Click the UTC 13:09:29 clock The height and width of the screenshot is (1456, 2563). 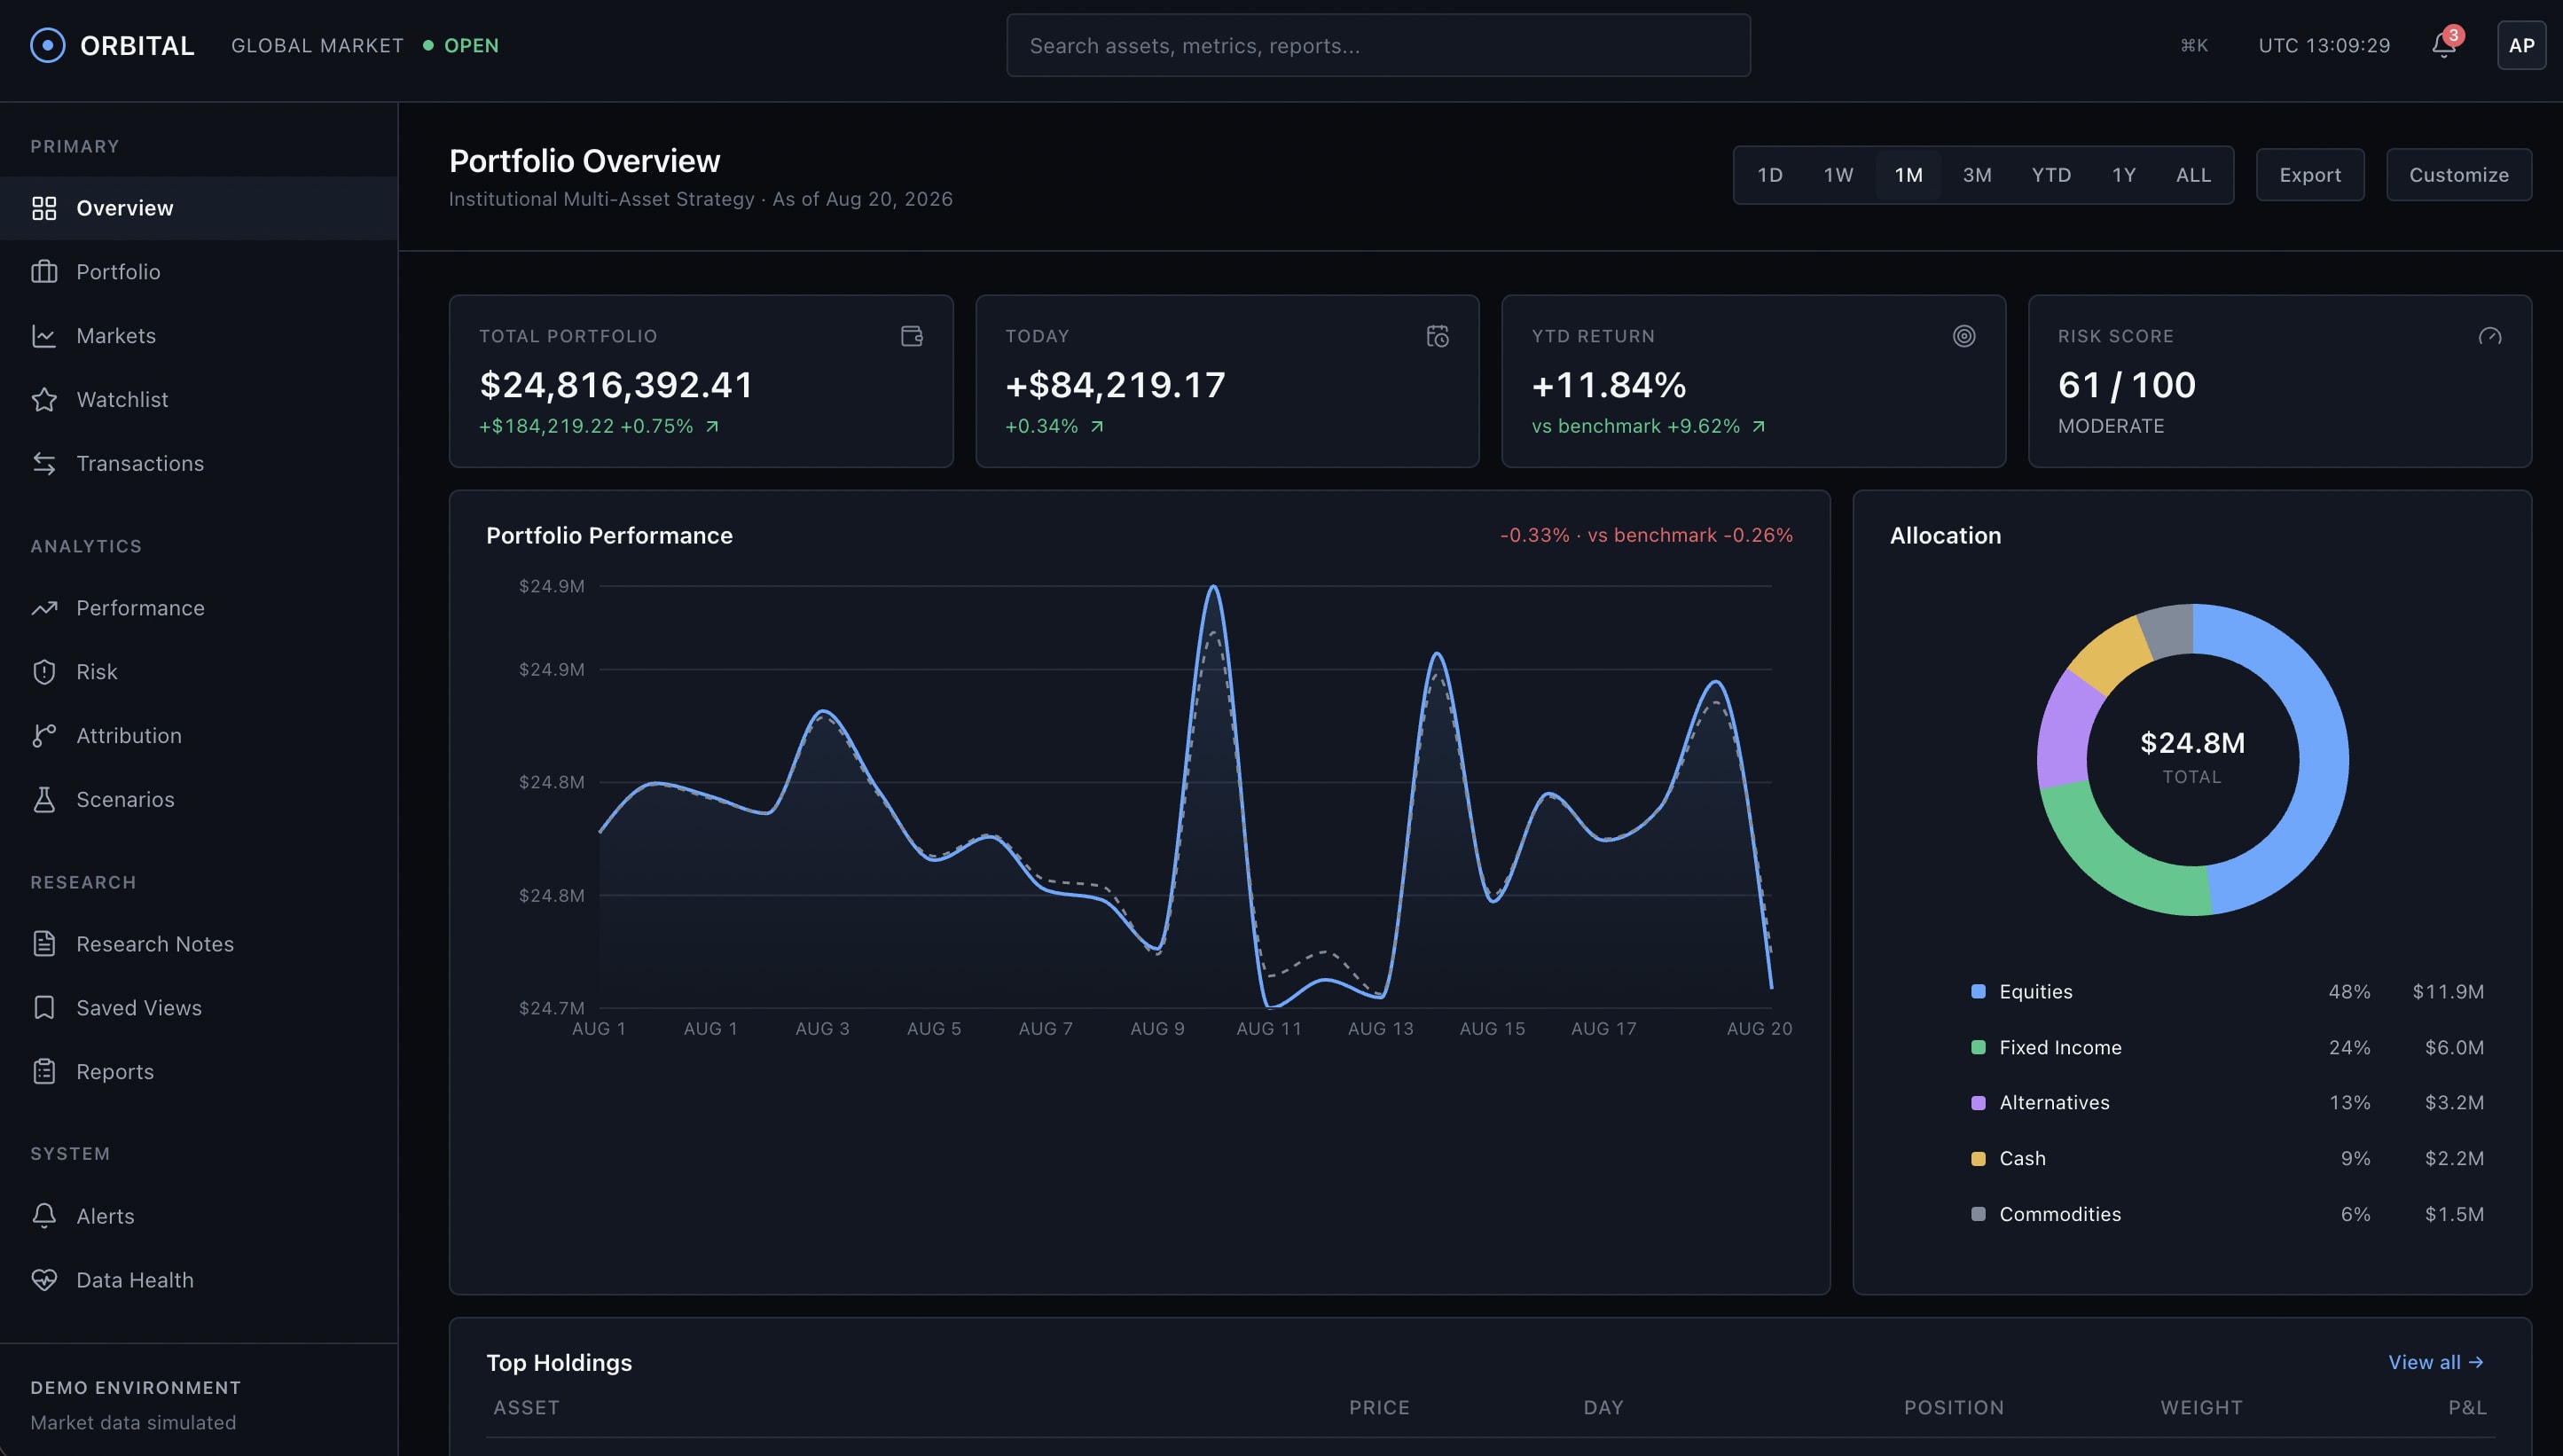point(2324,46)
